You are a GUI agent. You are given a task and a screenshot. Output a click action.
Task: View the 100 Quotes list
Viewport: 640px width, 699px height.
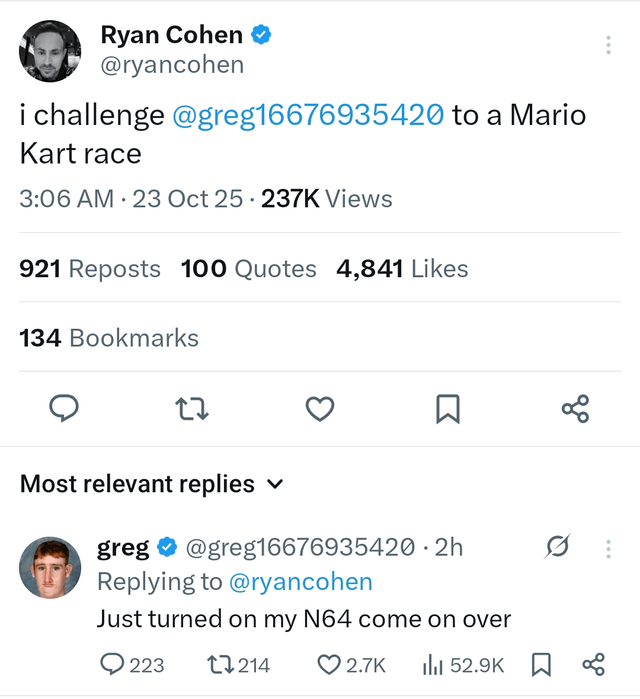coord(248,269)
